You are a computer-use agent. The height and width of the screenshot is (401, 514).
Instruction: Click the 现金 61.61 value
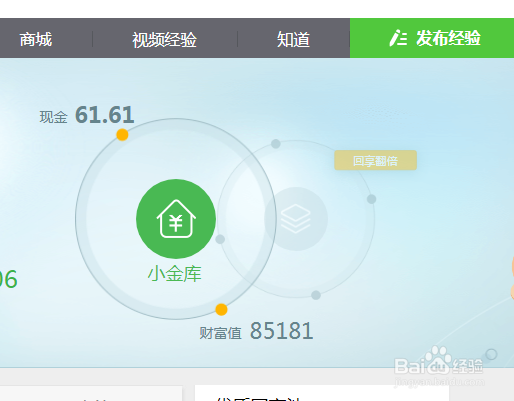[105, 115]
